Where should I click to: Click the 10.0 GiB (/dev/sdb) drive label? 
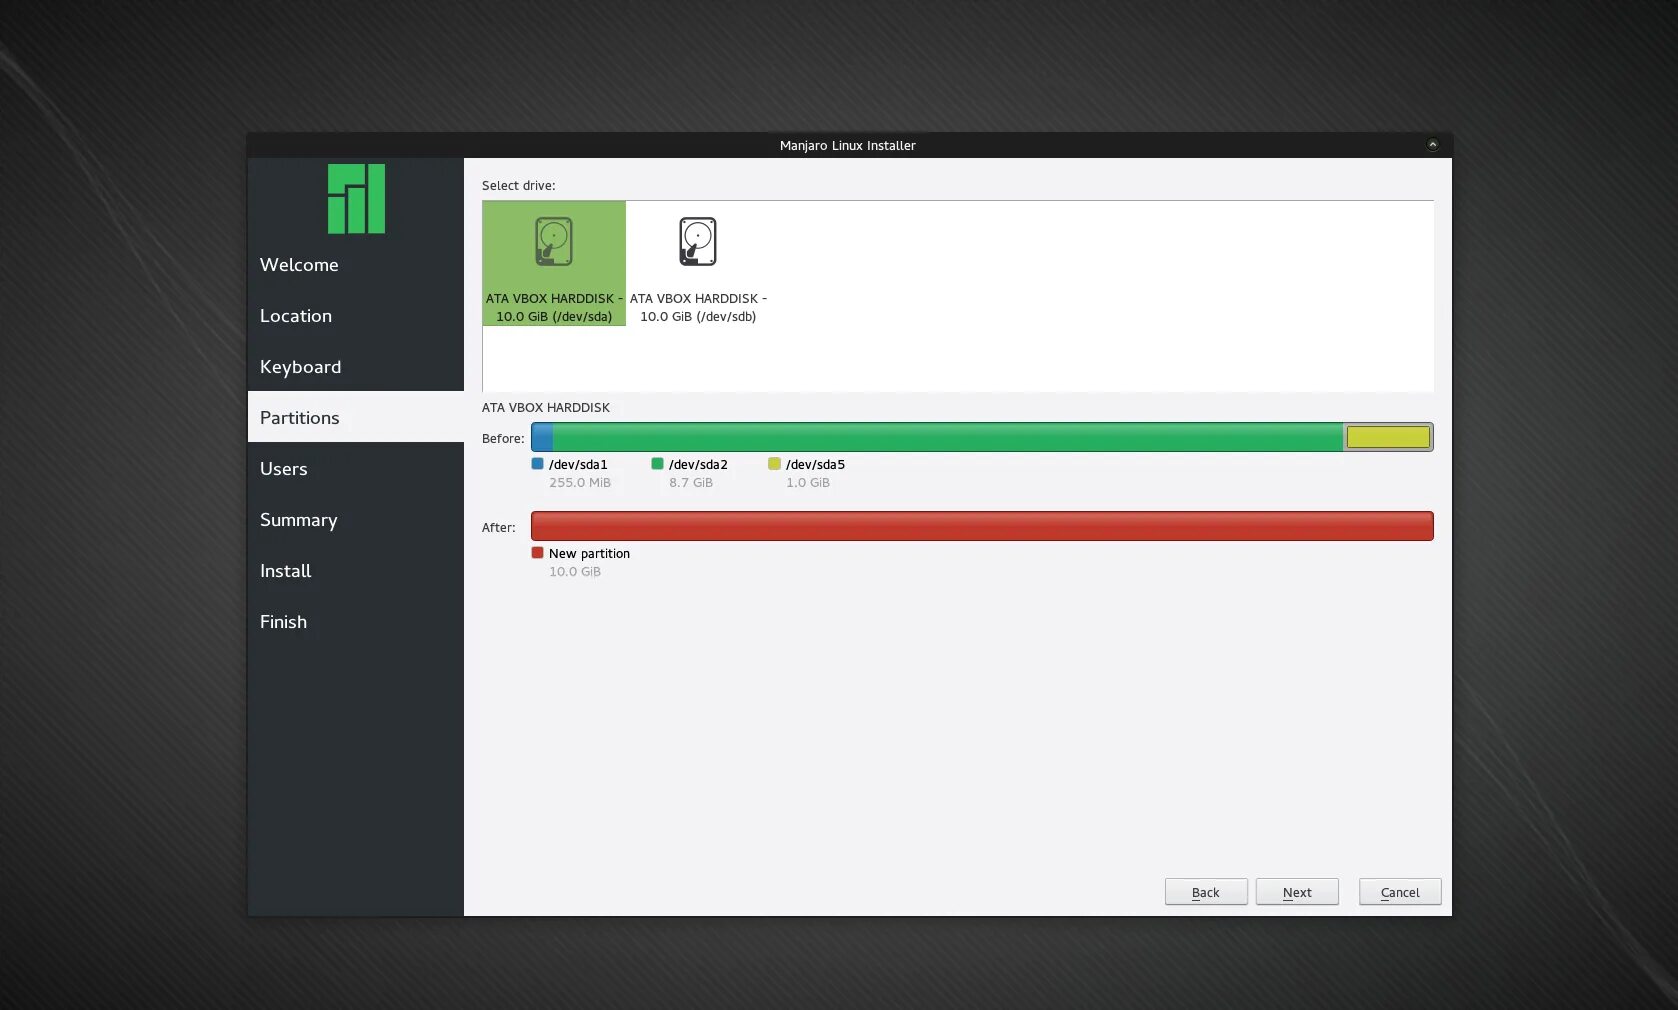698,317
